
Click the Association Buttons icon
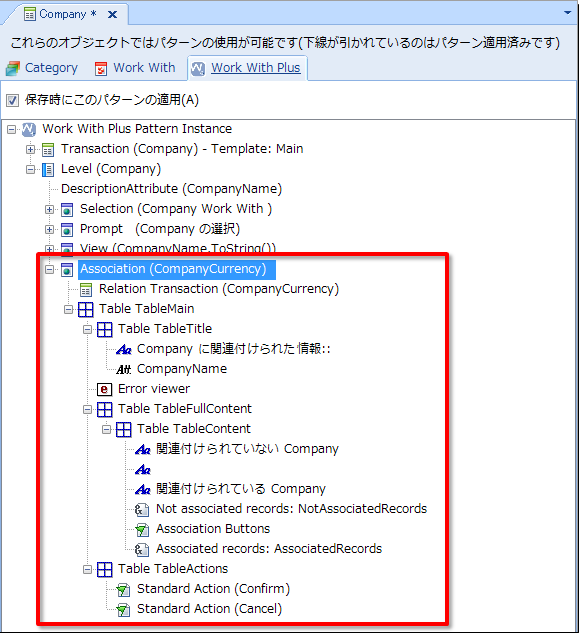point(142,529)
